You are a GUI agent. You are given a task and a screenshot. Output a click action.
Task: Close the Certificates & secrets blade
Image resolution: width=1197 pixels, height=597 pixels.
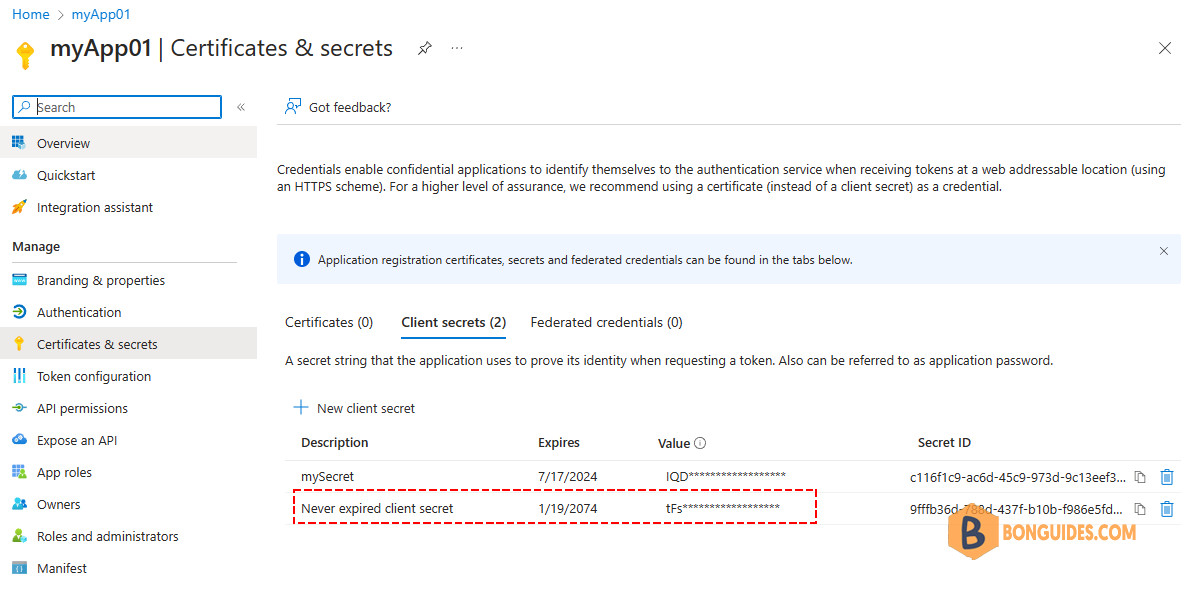(x=1165, y=48)
